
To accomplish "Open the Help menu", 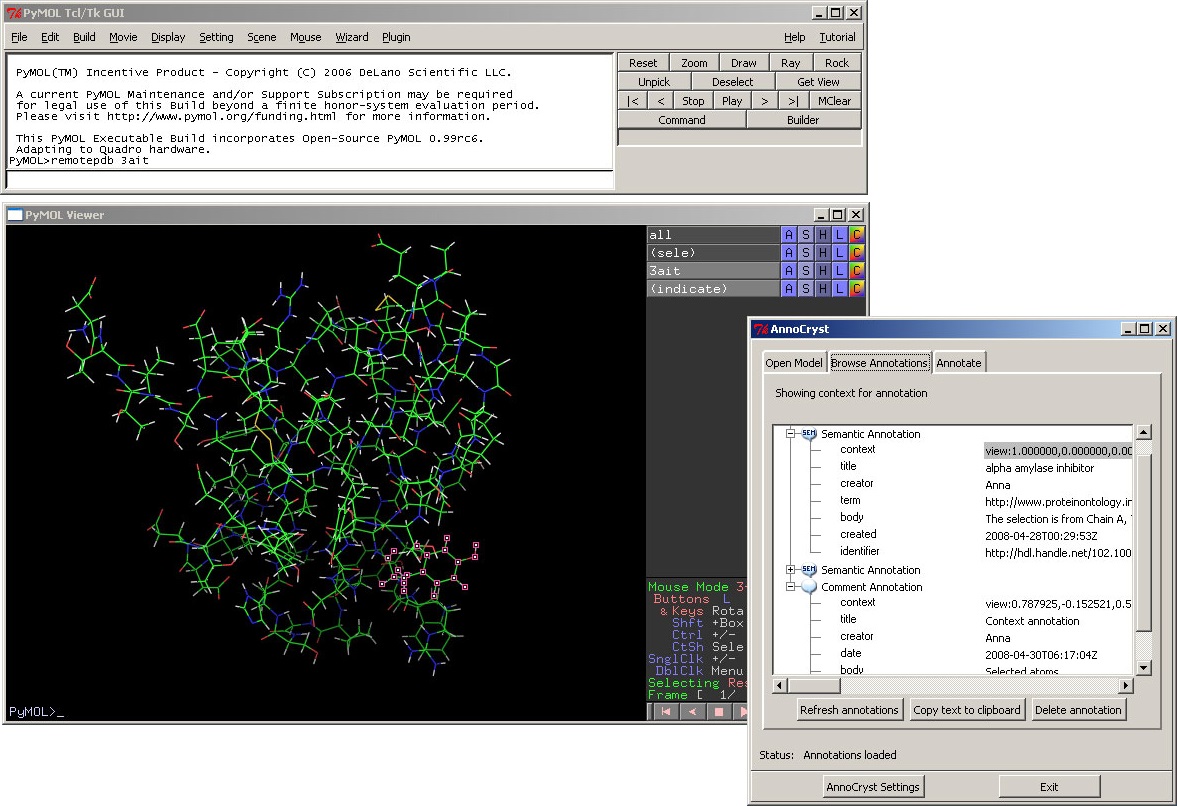I will [x=794, y=37].
